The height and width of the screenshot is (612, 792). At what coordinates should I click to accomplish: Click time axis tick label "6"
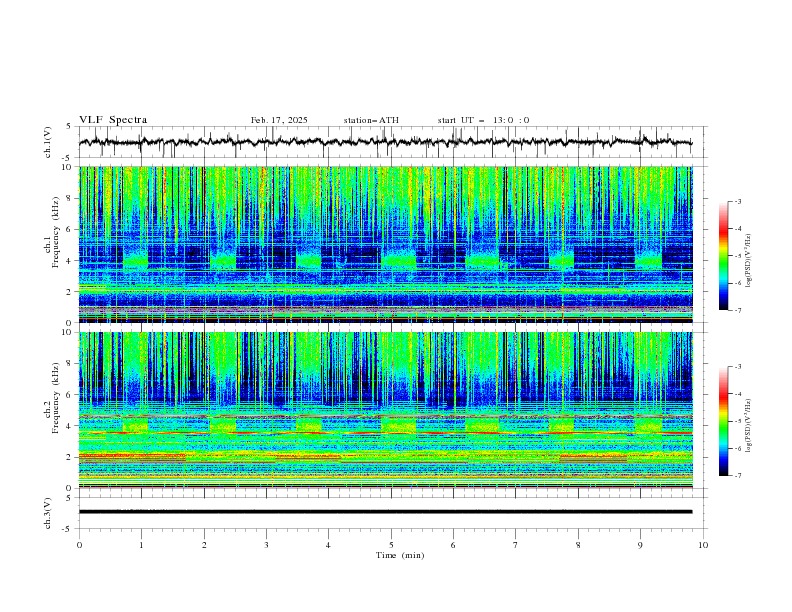point(453,545)
